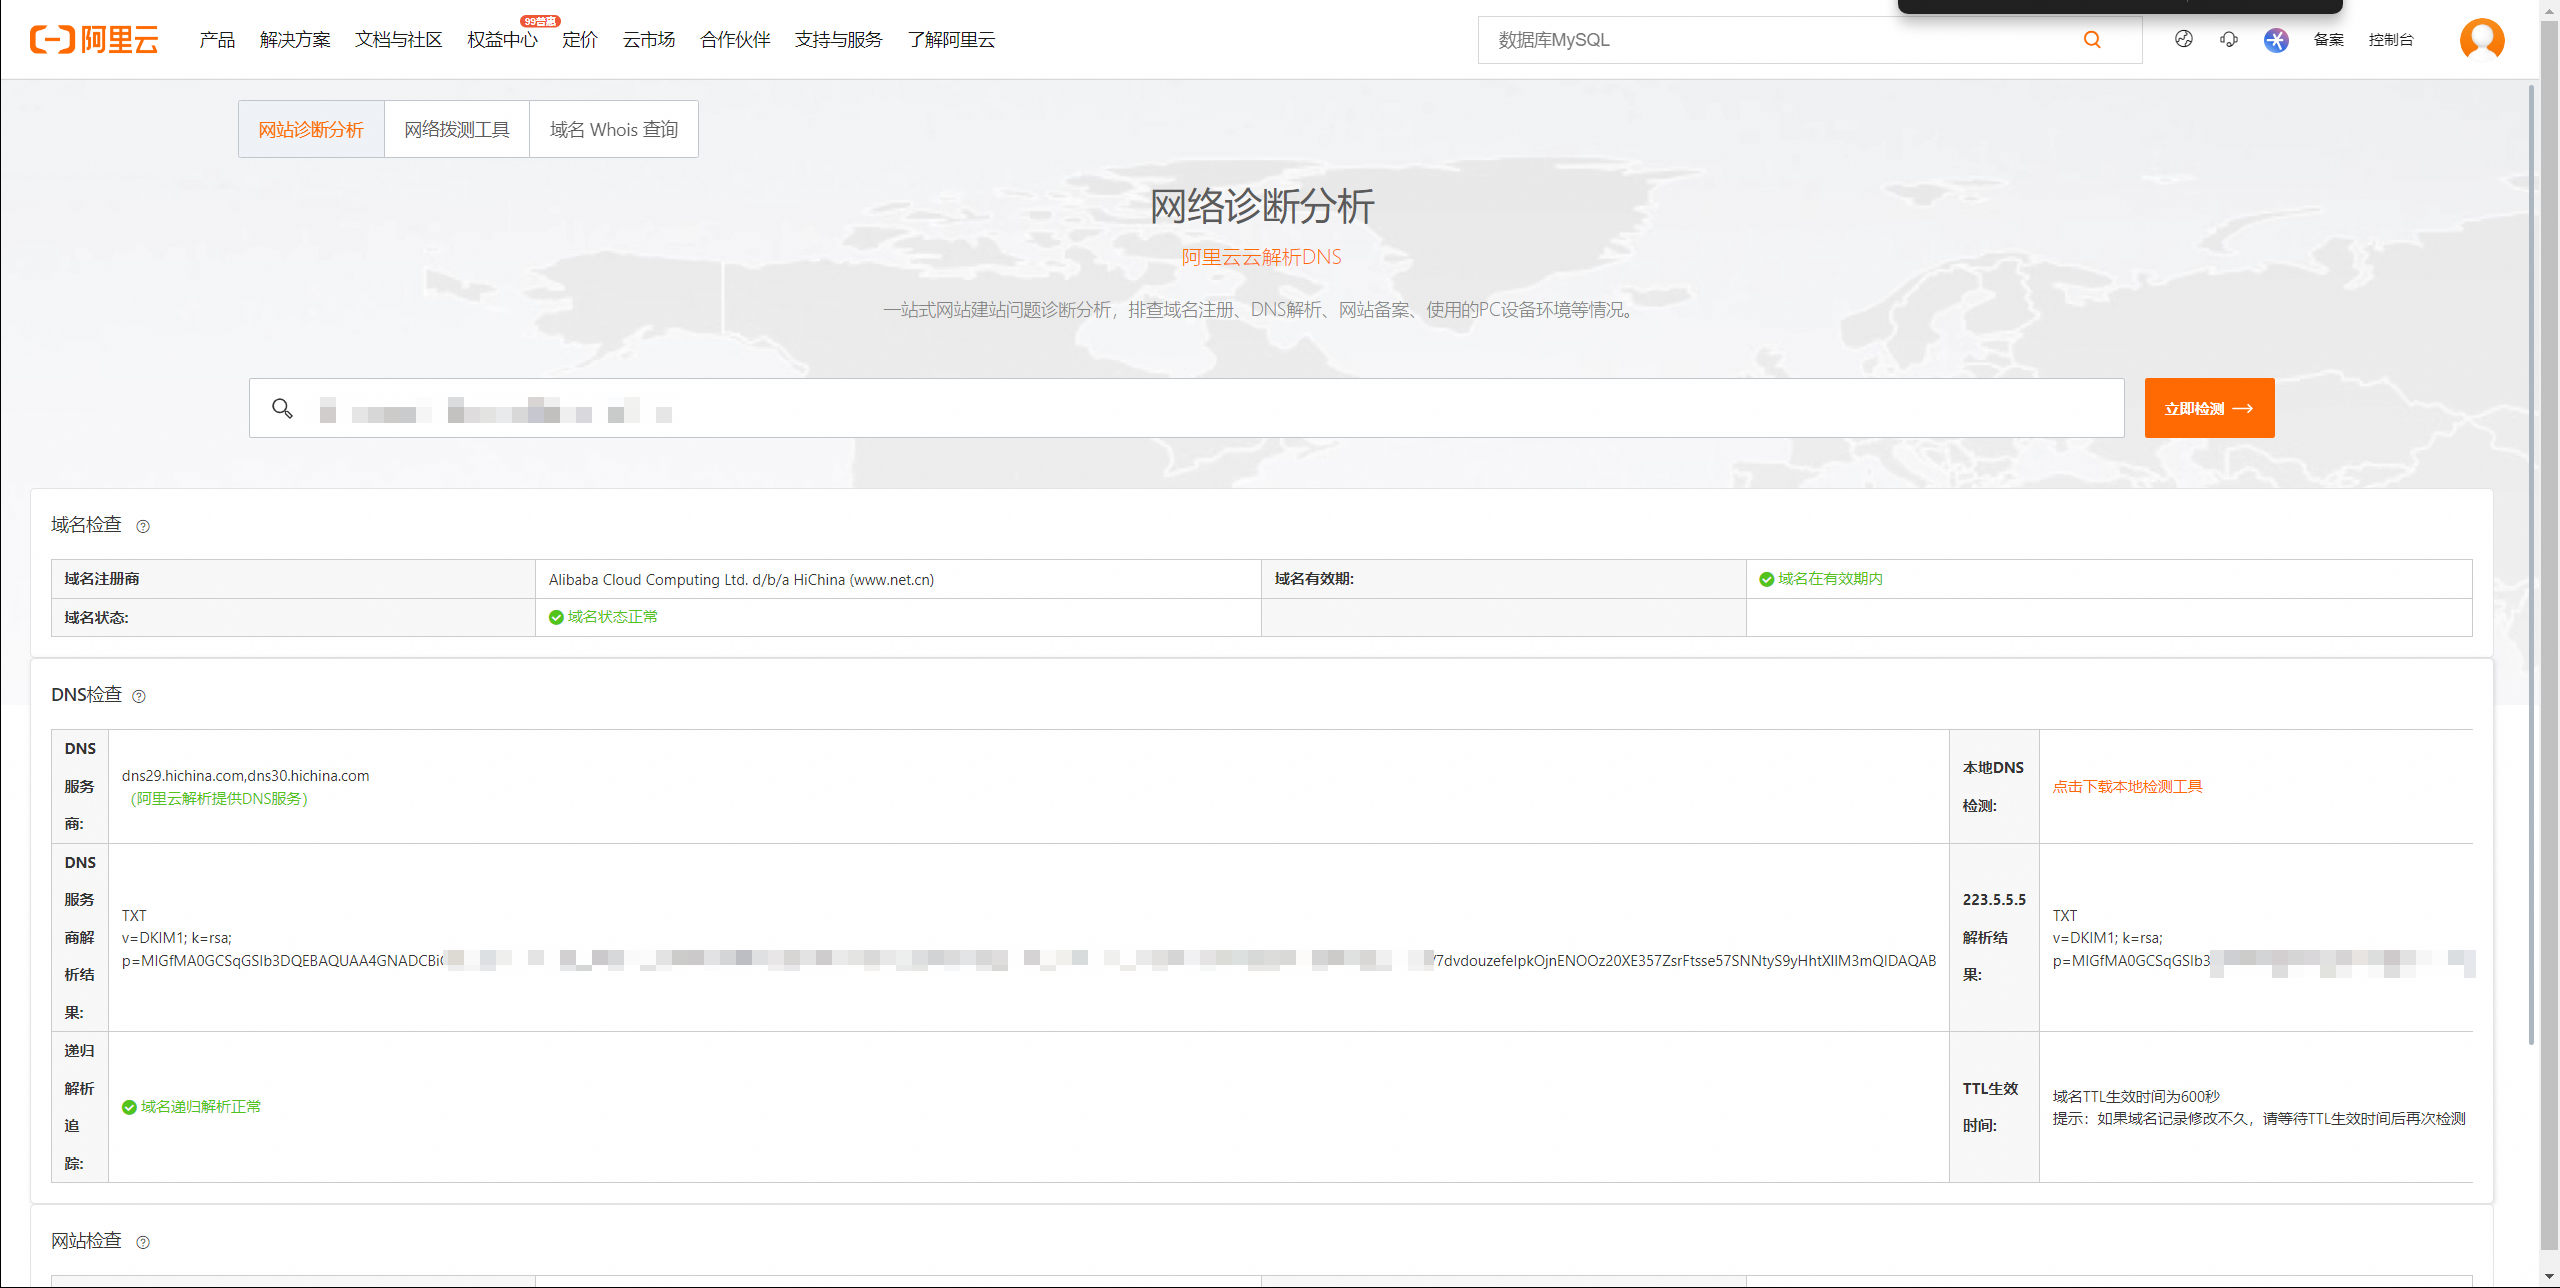Click help icon beside 网站检查
This screenshot has height=1288, width=2560.
143,1243
